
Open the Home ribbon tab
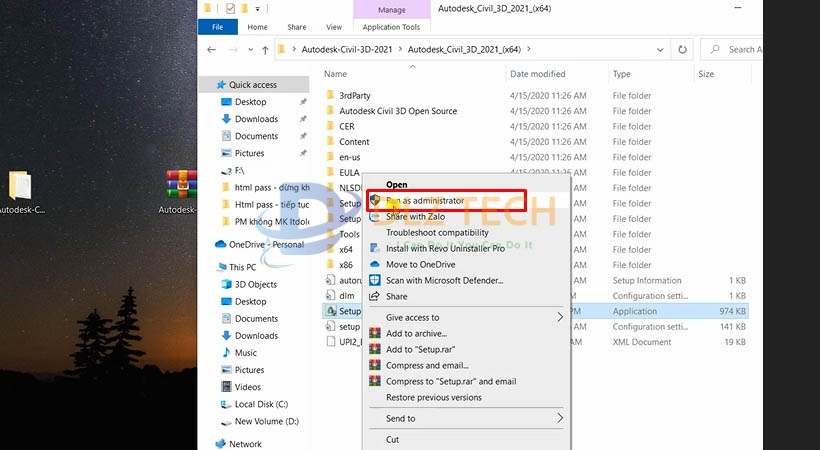tap(257, 27)
